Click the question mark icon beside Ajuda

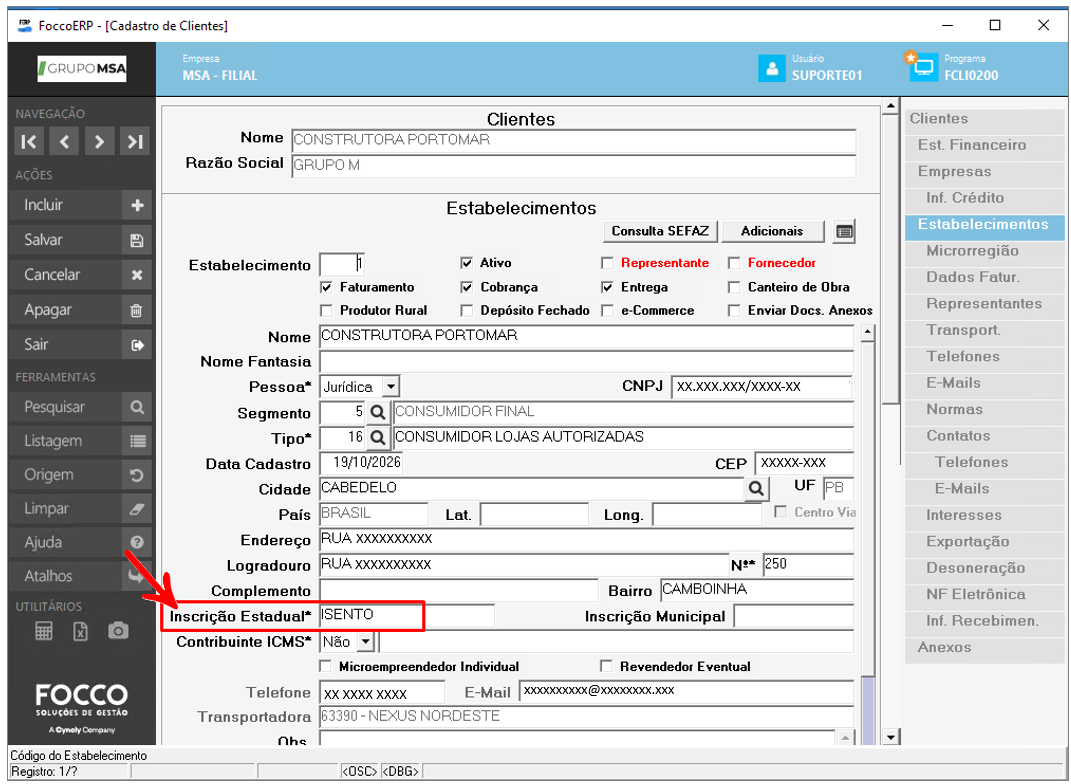click(x=137, y=542)
